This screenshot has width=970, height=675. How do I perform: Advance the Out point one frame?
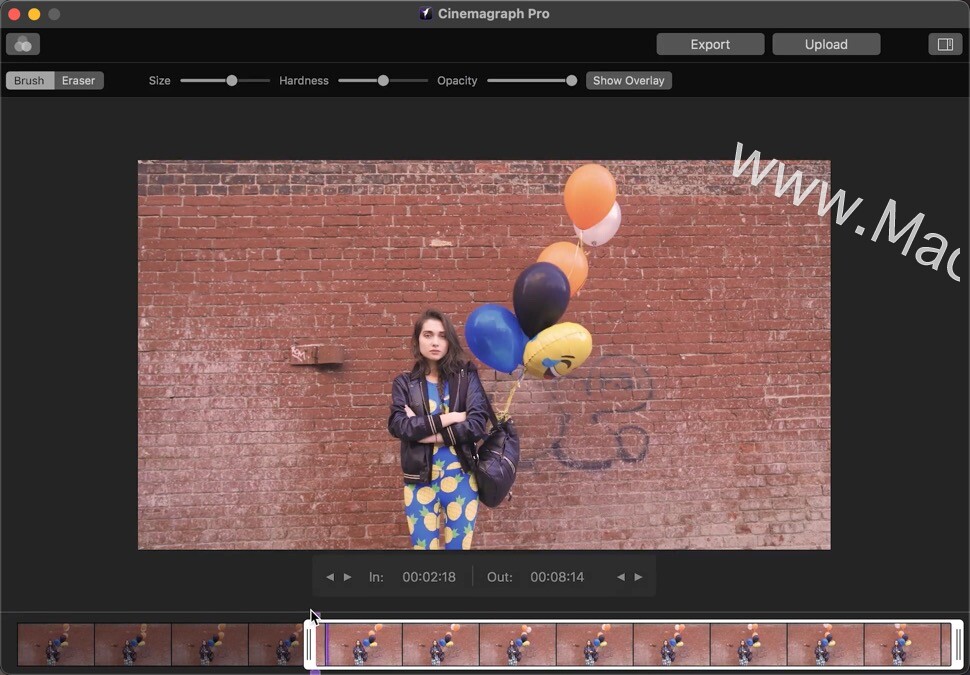point(639,576)
